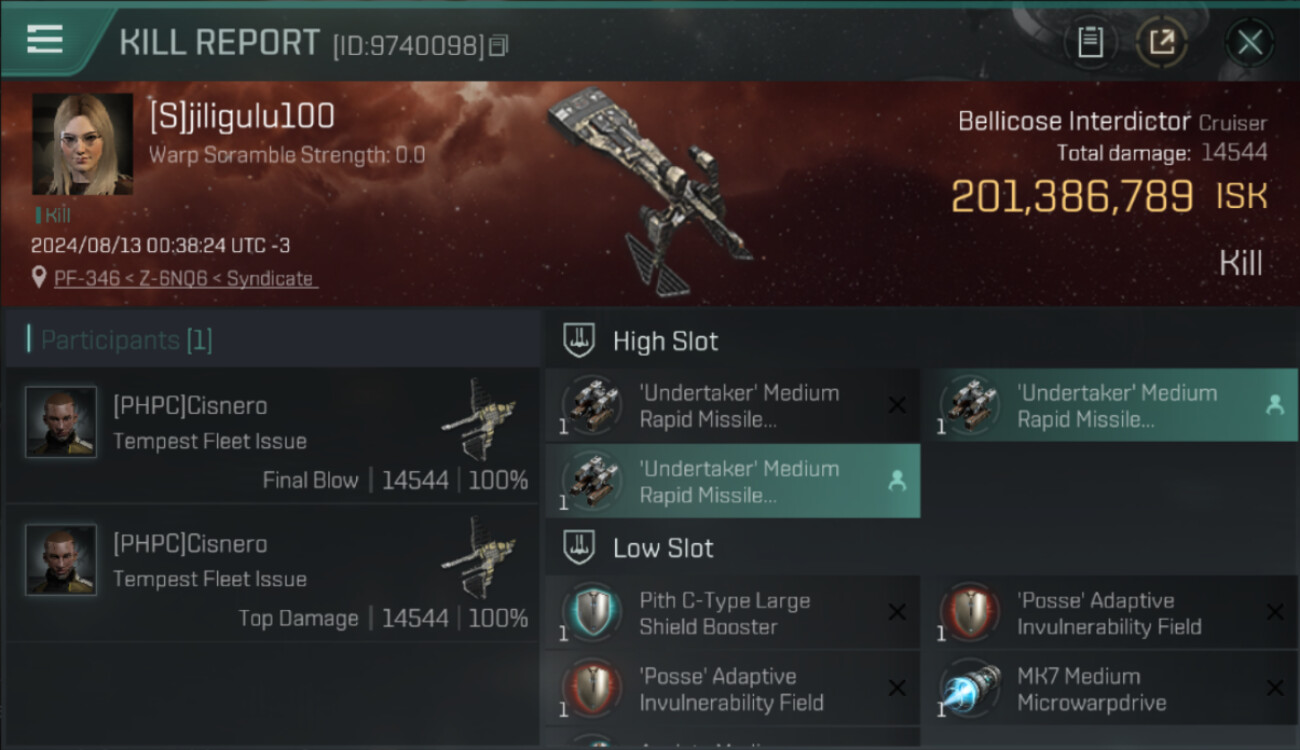Select destroyed 'Undertaker' Rapid Missile launcher
The width and height of the screenshot is (1300, 750).
coord(732,405)
